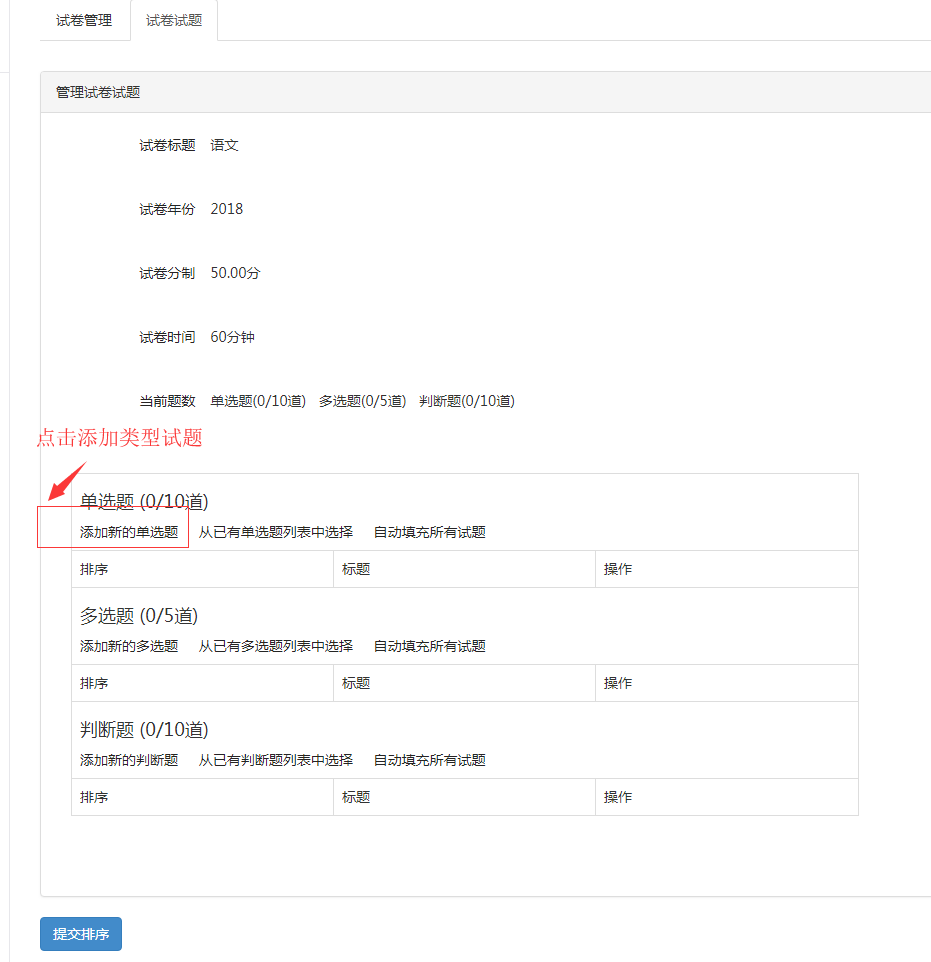Open the 添加新的单选题 link
The image size is (931, 962).
(x=129, y=532)
